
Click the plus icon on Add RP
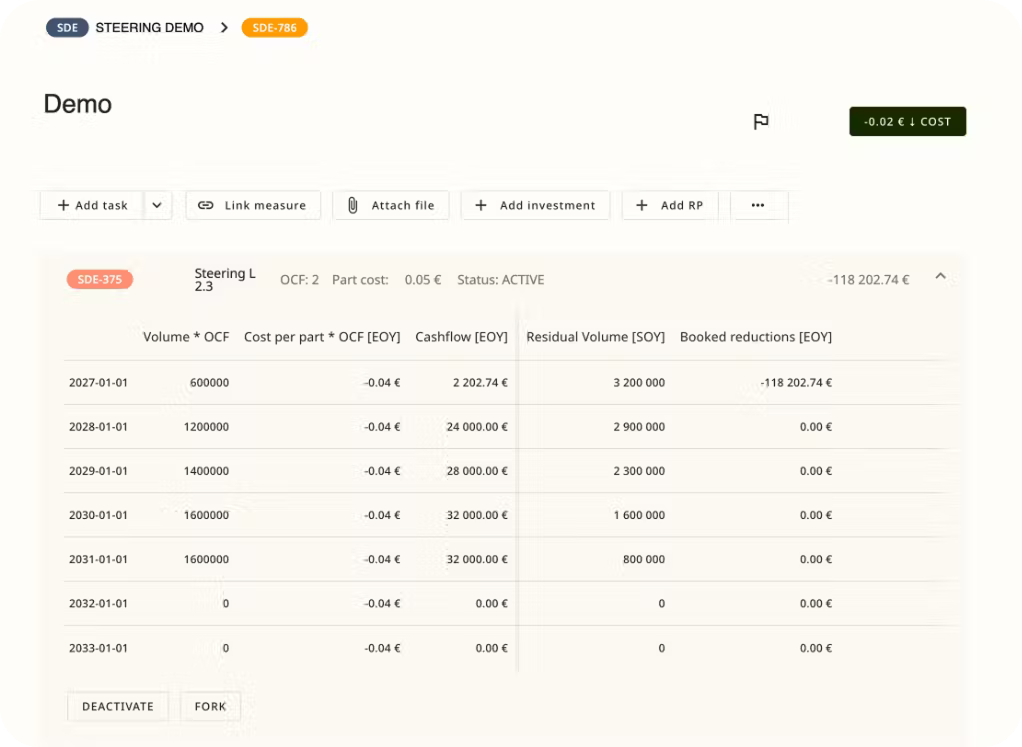(x=642, y=205)
